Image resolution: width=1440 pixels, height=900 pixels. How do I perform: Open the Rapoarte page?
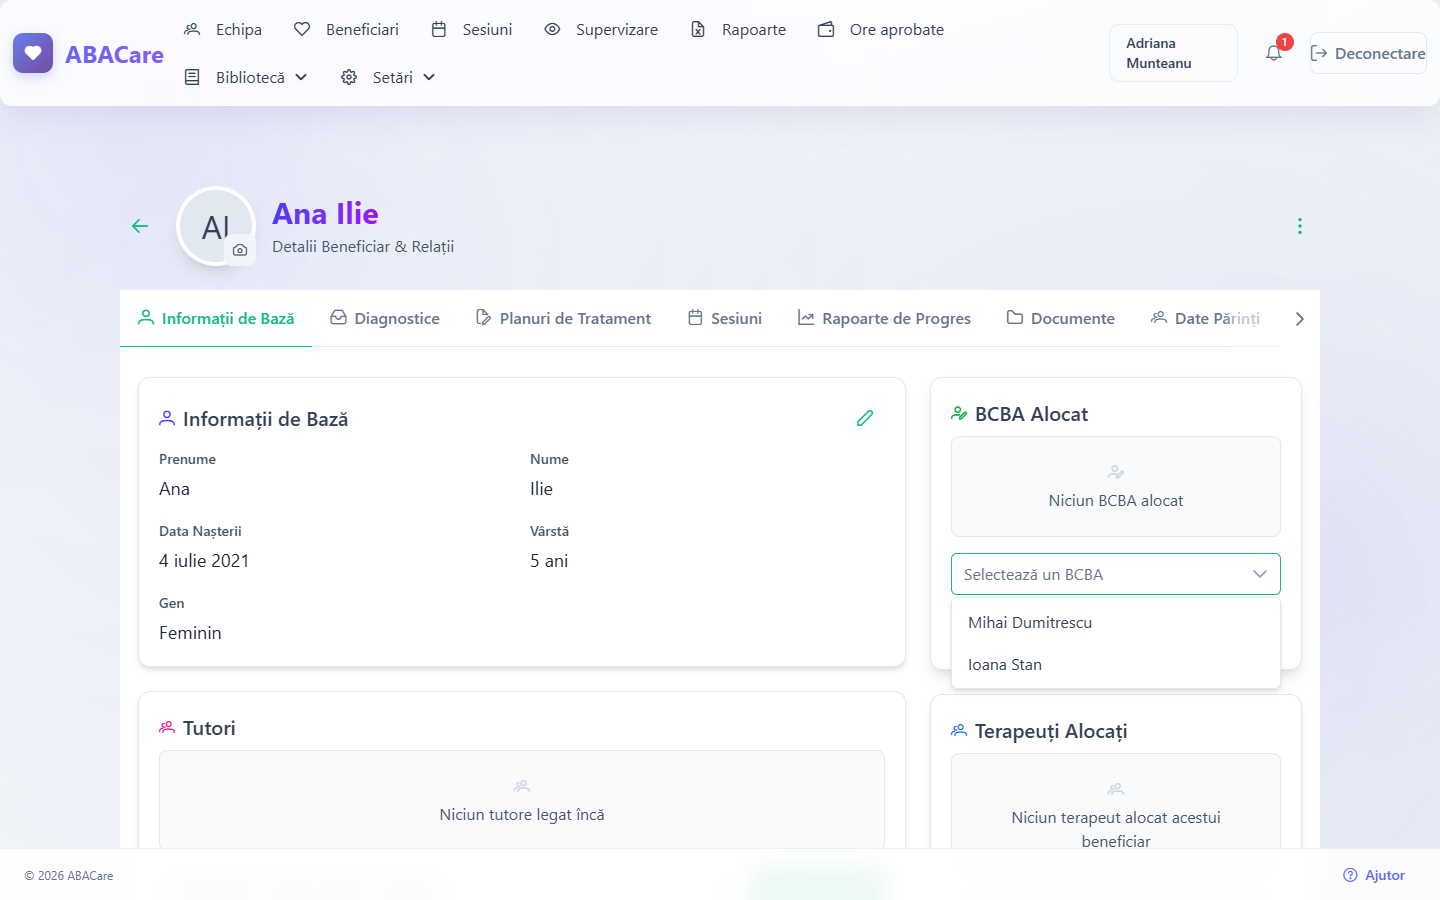pyautogui.click(x=738, y=29)
